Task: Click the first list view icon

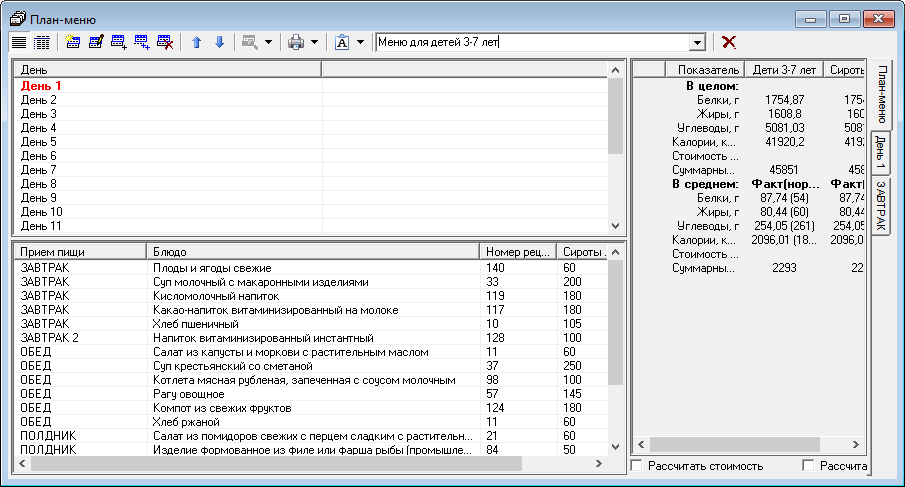Action: coord(19,42)
